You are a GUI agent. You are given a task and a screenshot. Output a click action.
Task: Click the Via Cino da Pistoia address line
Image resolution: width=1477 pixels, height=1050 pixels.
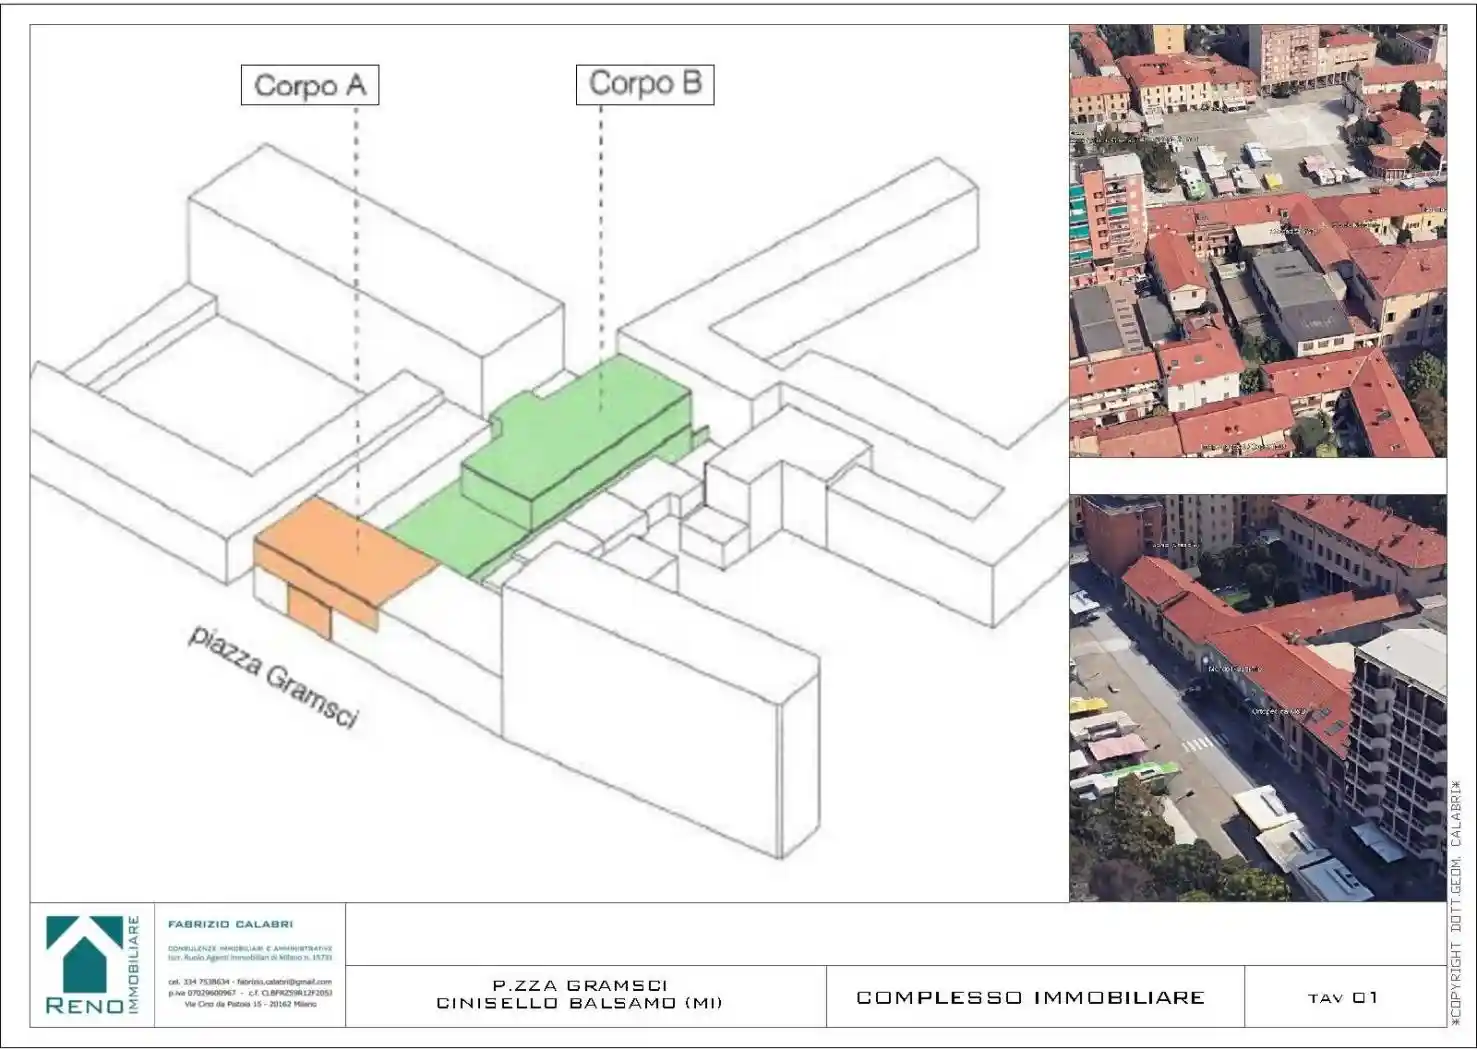[250, 1004]
